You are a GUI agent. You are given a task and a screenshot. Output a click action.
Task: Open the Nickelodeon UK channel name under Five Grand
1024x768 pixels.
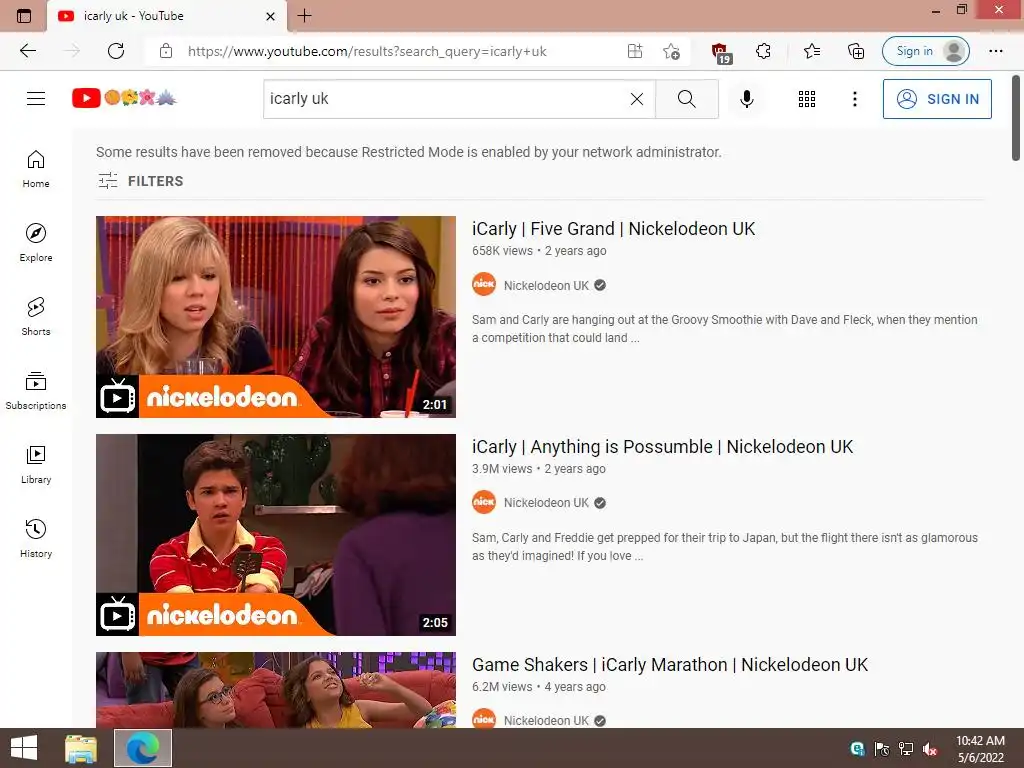546,285
